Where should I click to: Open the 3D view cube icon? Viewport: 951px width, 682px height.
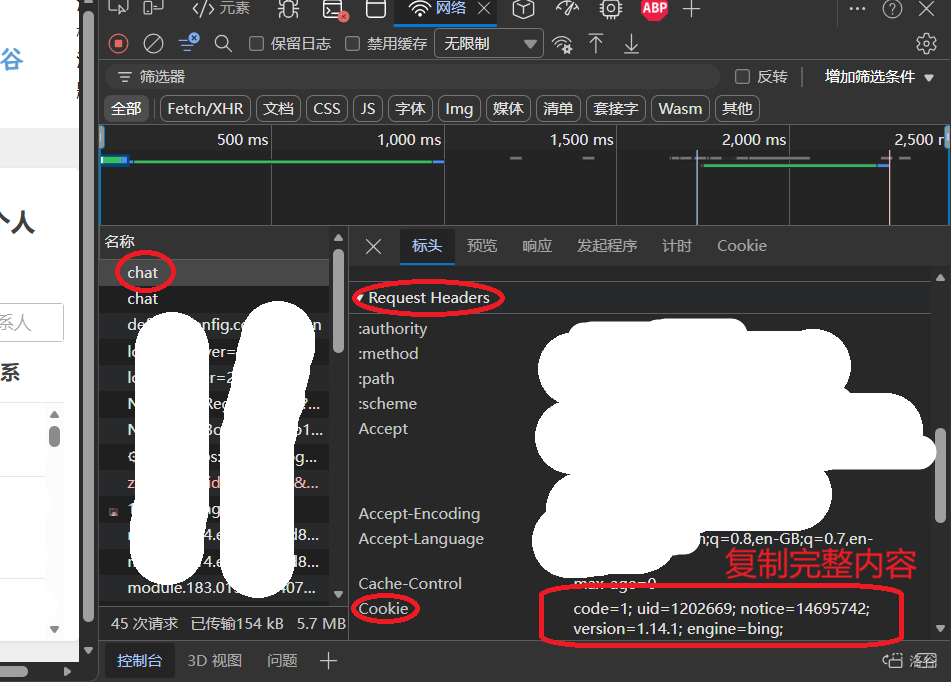523,8
